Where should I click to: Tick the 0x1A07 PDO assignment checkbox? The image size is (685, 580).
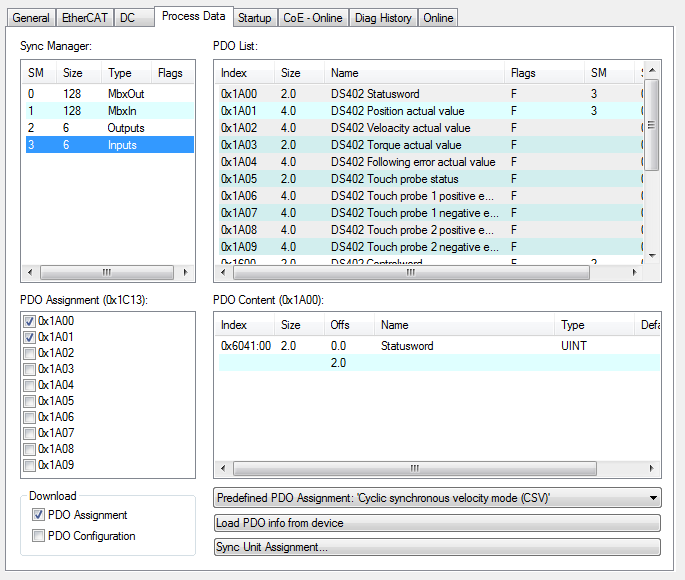coord(29,433)
